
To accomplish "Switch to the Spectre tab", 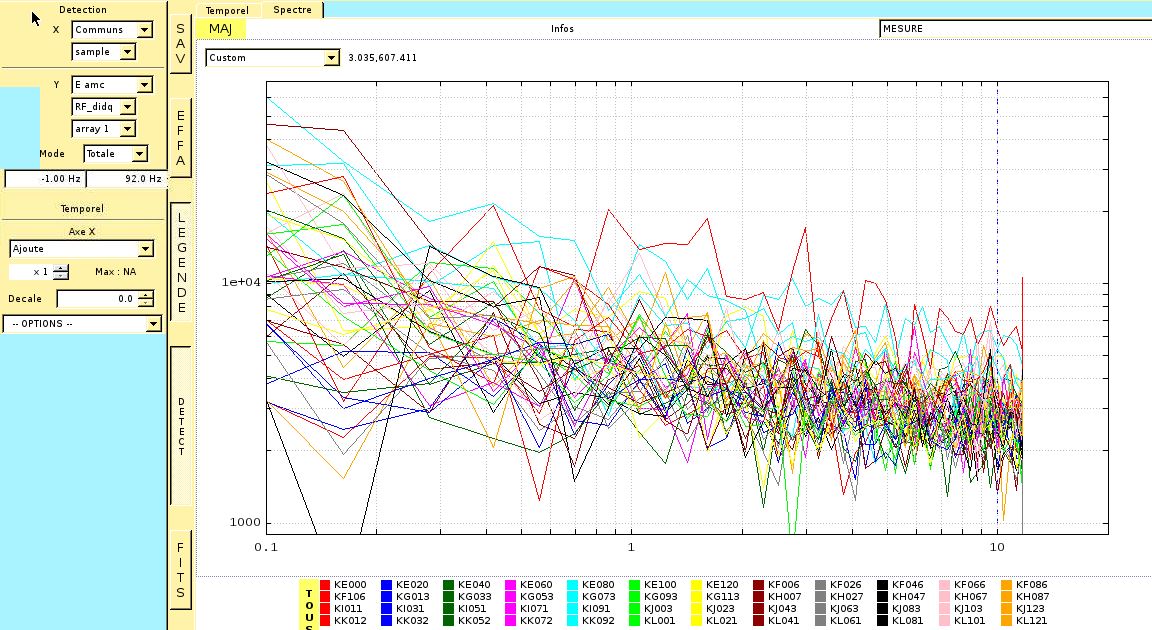I will 292,10.
